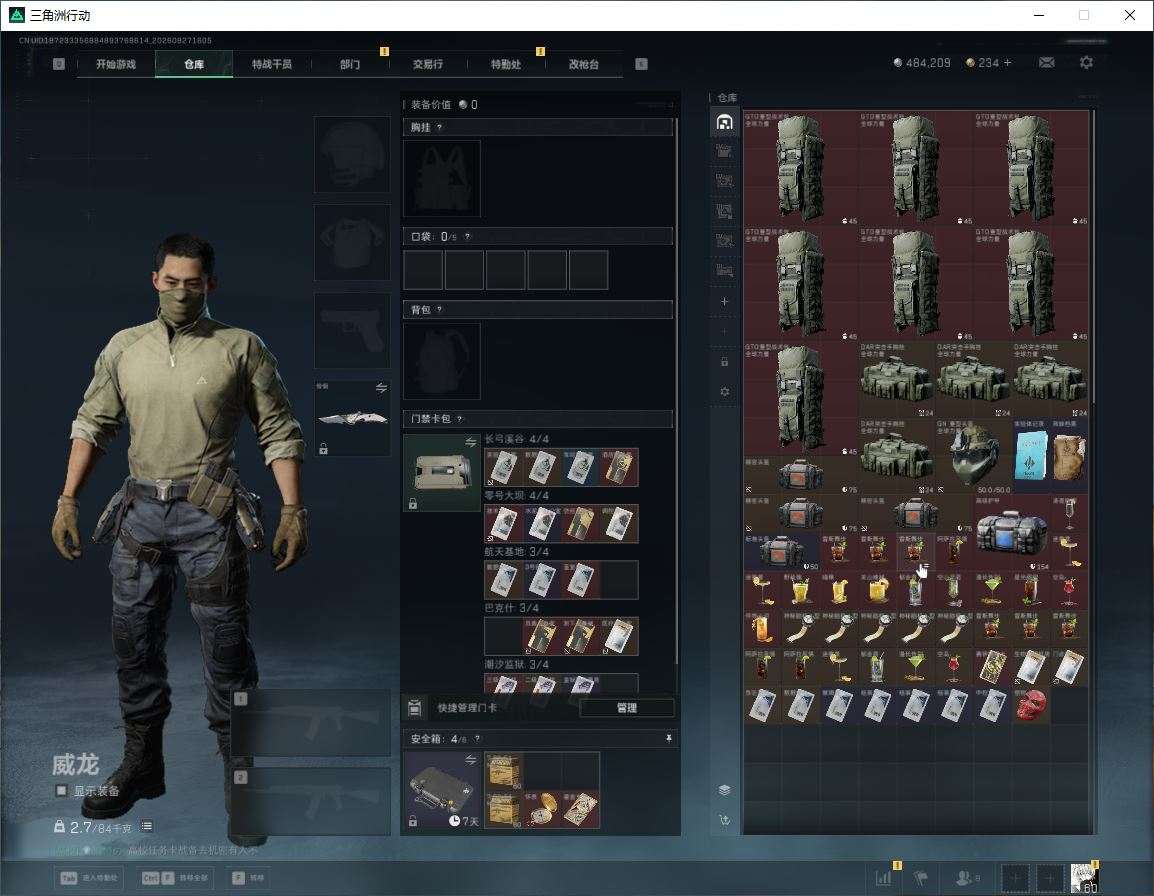Click the empty pistol slot
The image size is (1154, 896).
click(x=353, y=331)
